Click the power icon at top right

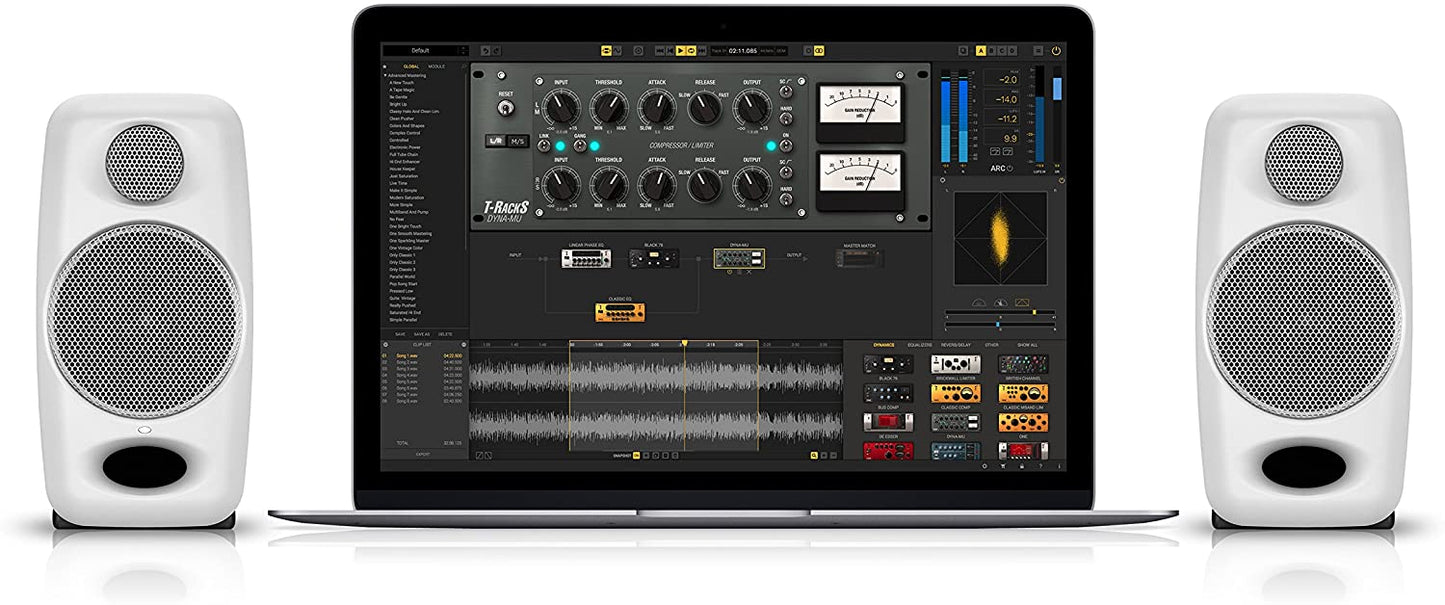pos(1055,50)
